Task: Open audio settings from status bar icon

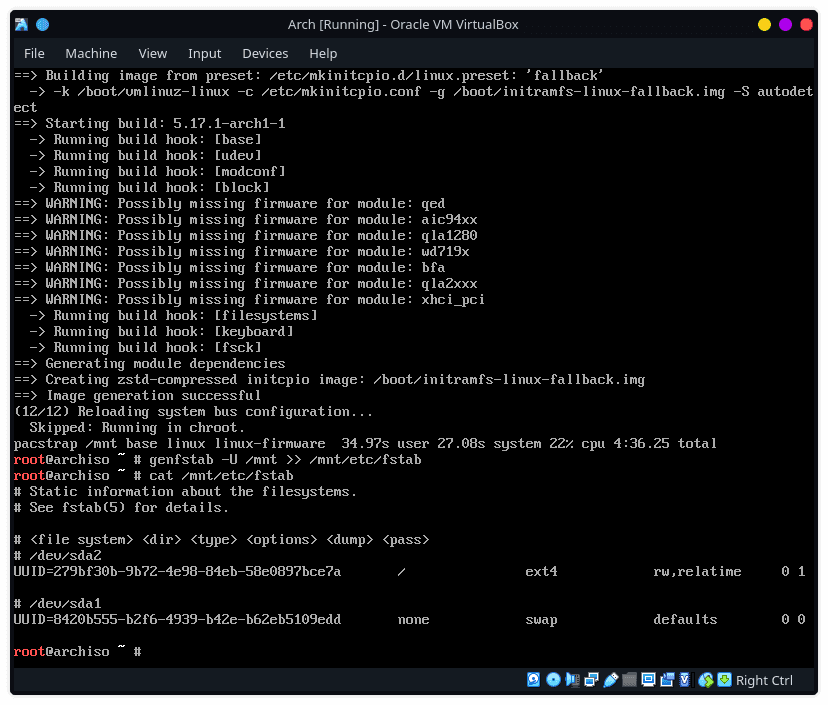Action: coord(572,680)
